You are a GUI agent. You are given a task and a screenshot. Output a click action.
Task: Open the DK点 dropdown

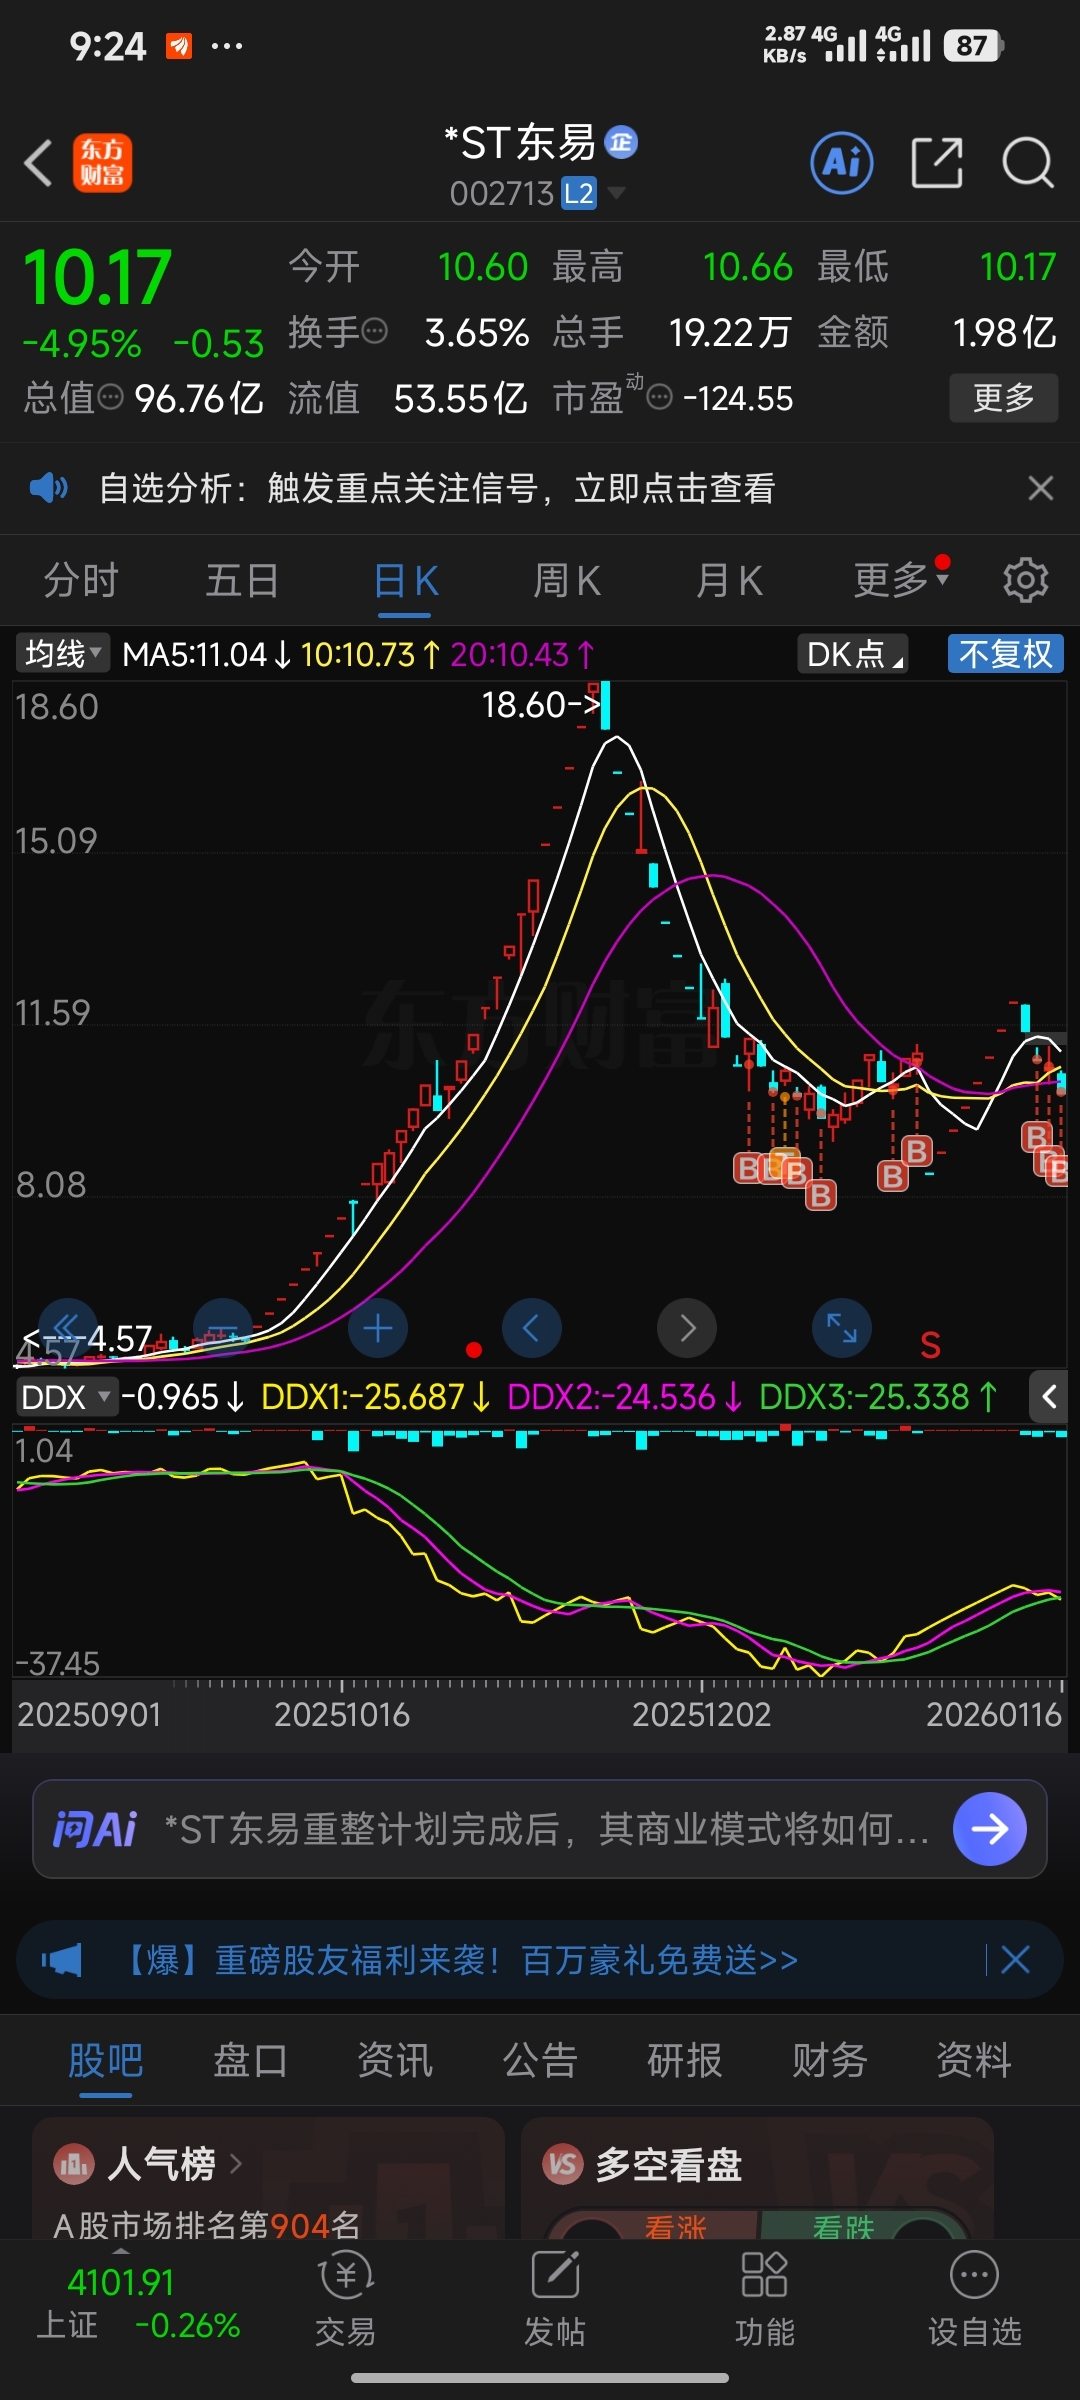coord(853,655)
